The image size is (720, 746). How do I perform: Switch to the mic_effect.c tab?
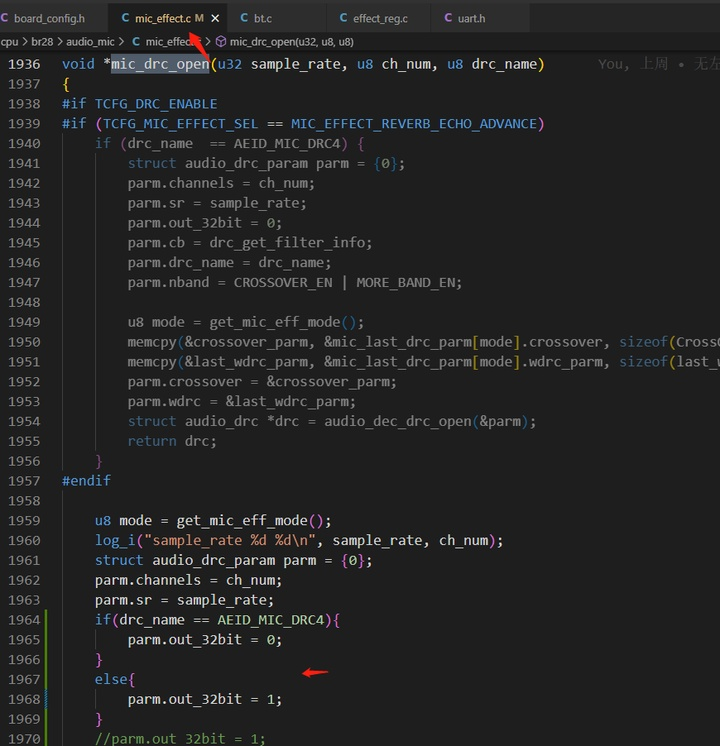[163, 19]
